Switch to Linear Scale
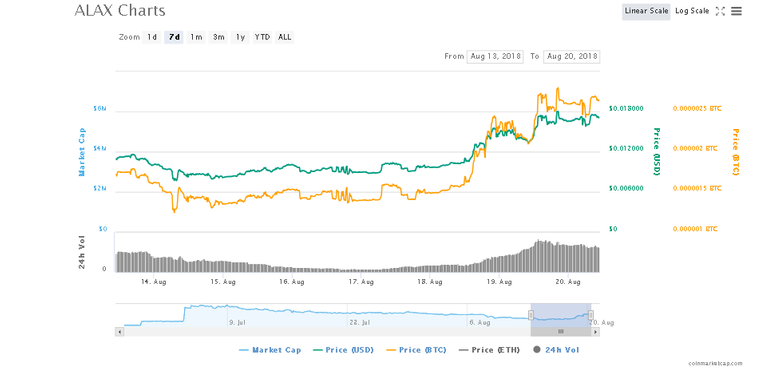 tap(646, 11)
